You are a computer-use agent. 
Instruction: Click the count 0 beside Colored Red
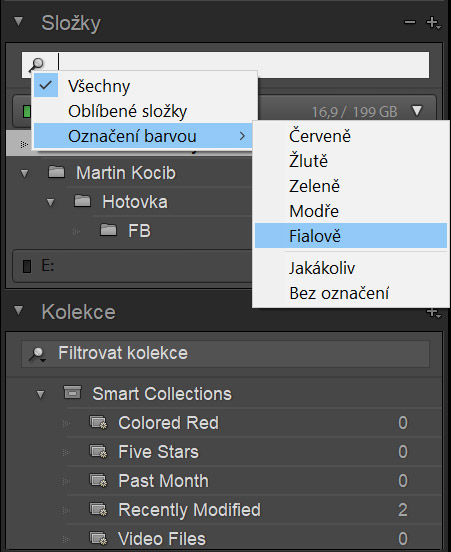403,423
